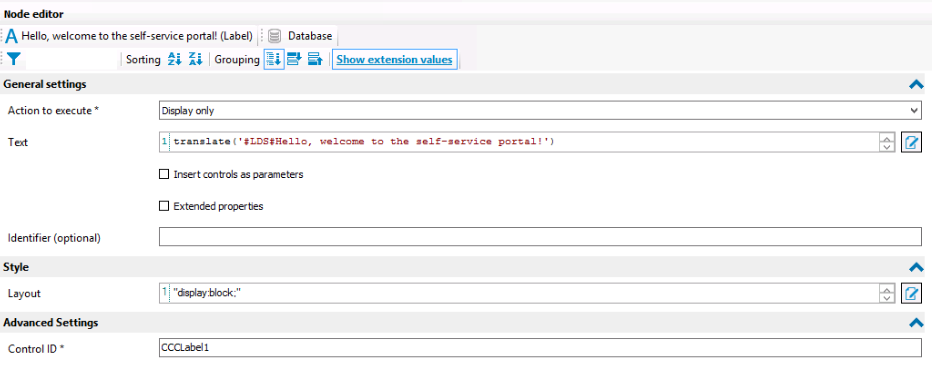Switch to the Database tab
The image size is (932, 369).
pos(301,36)
